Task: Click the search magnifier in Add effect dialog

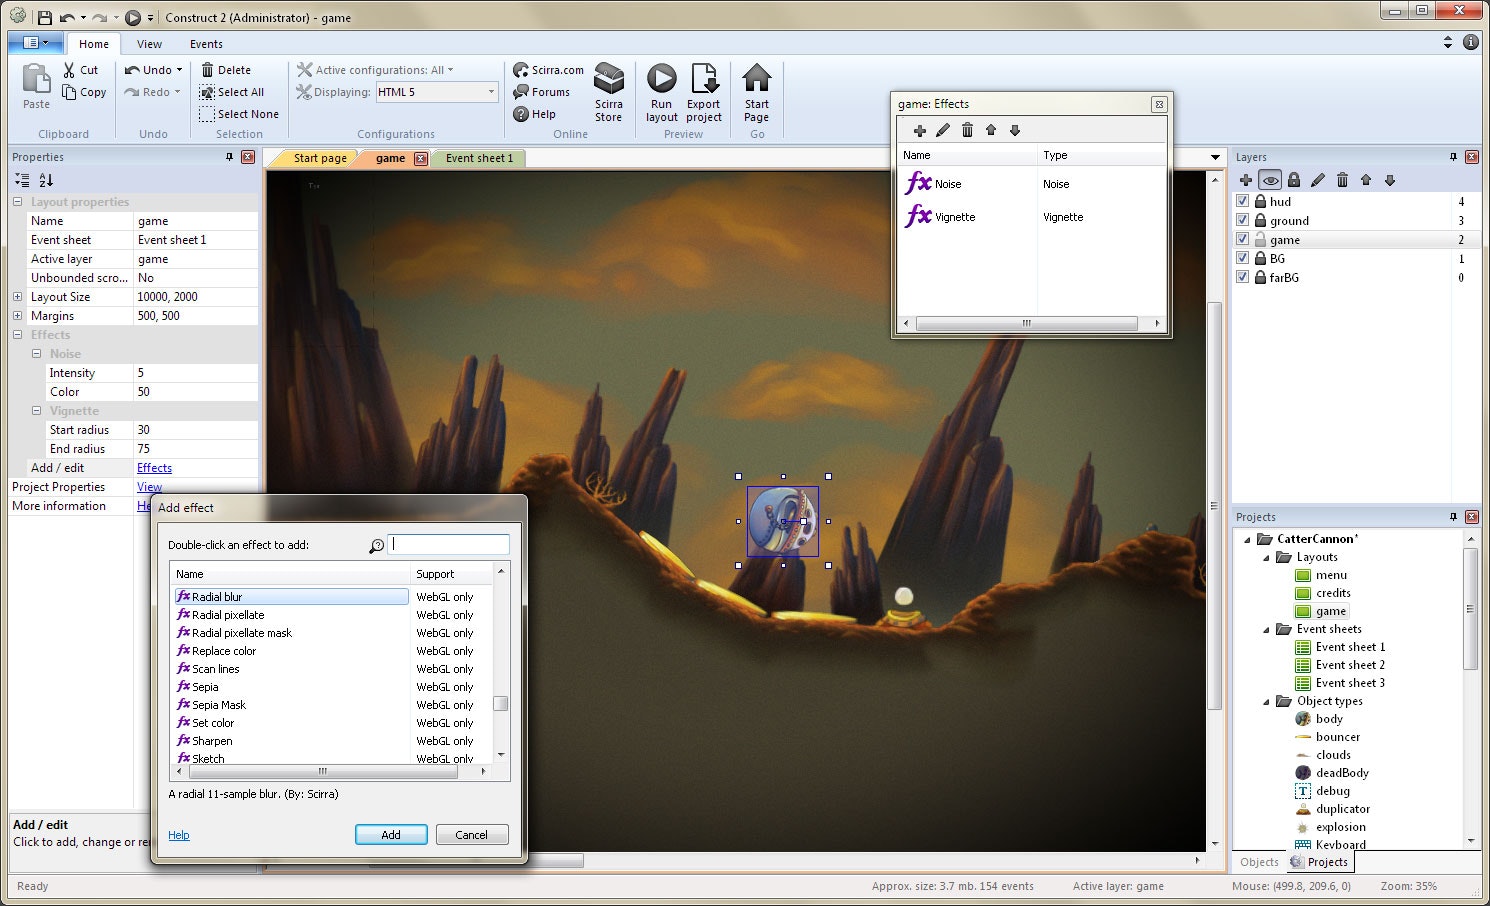Action: [377, 545]
